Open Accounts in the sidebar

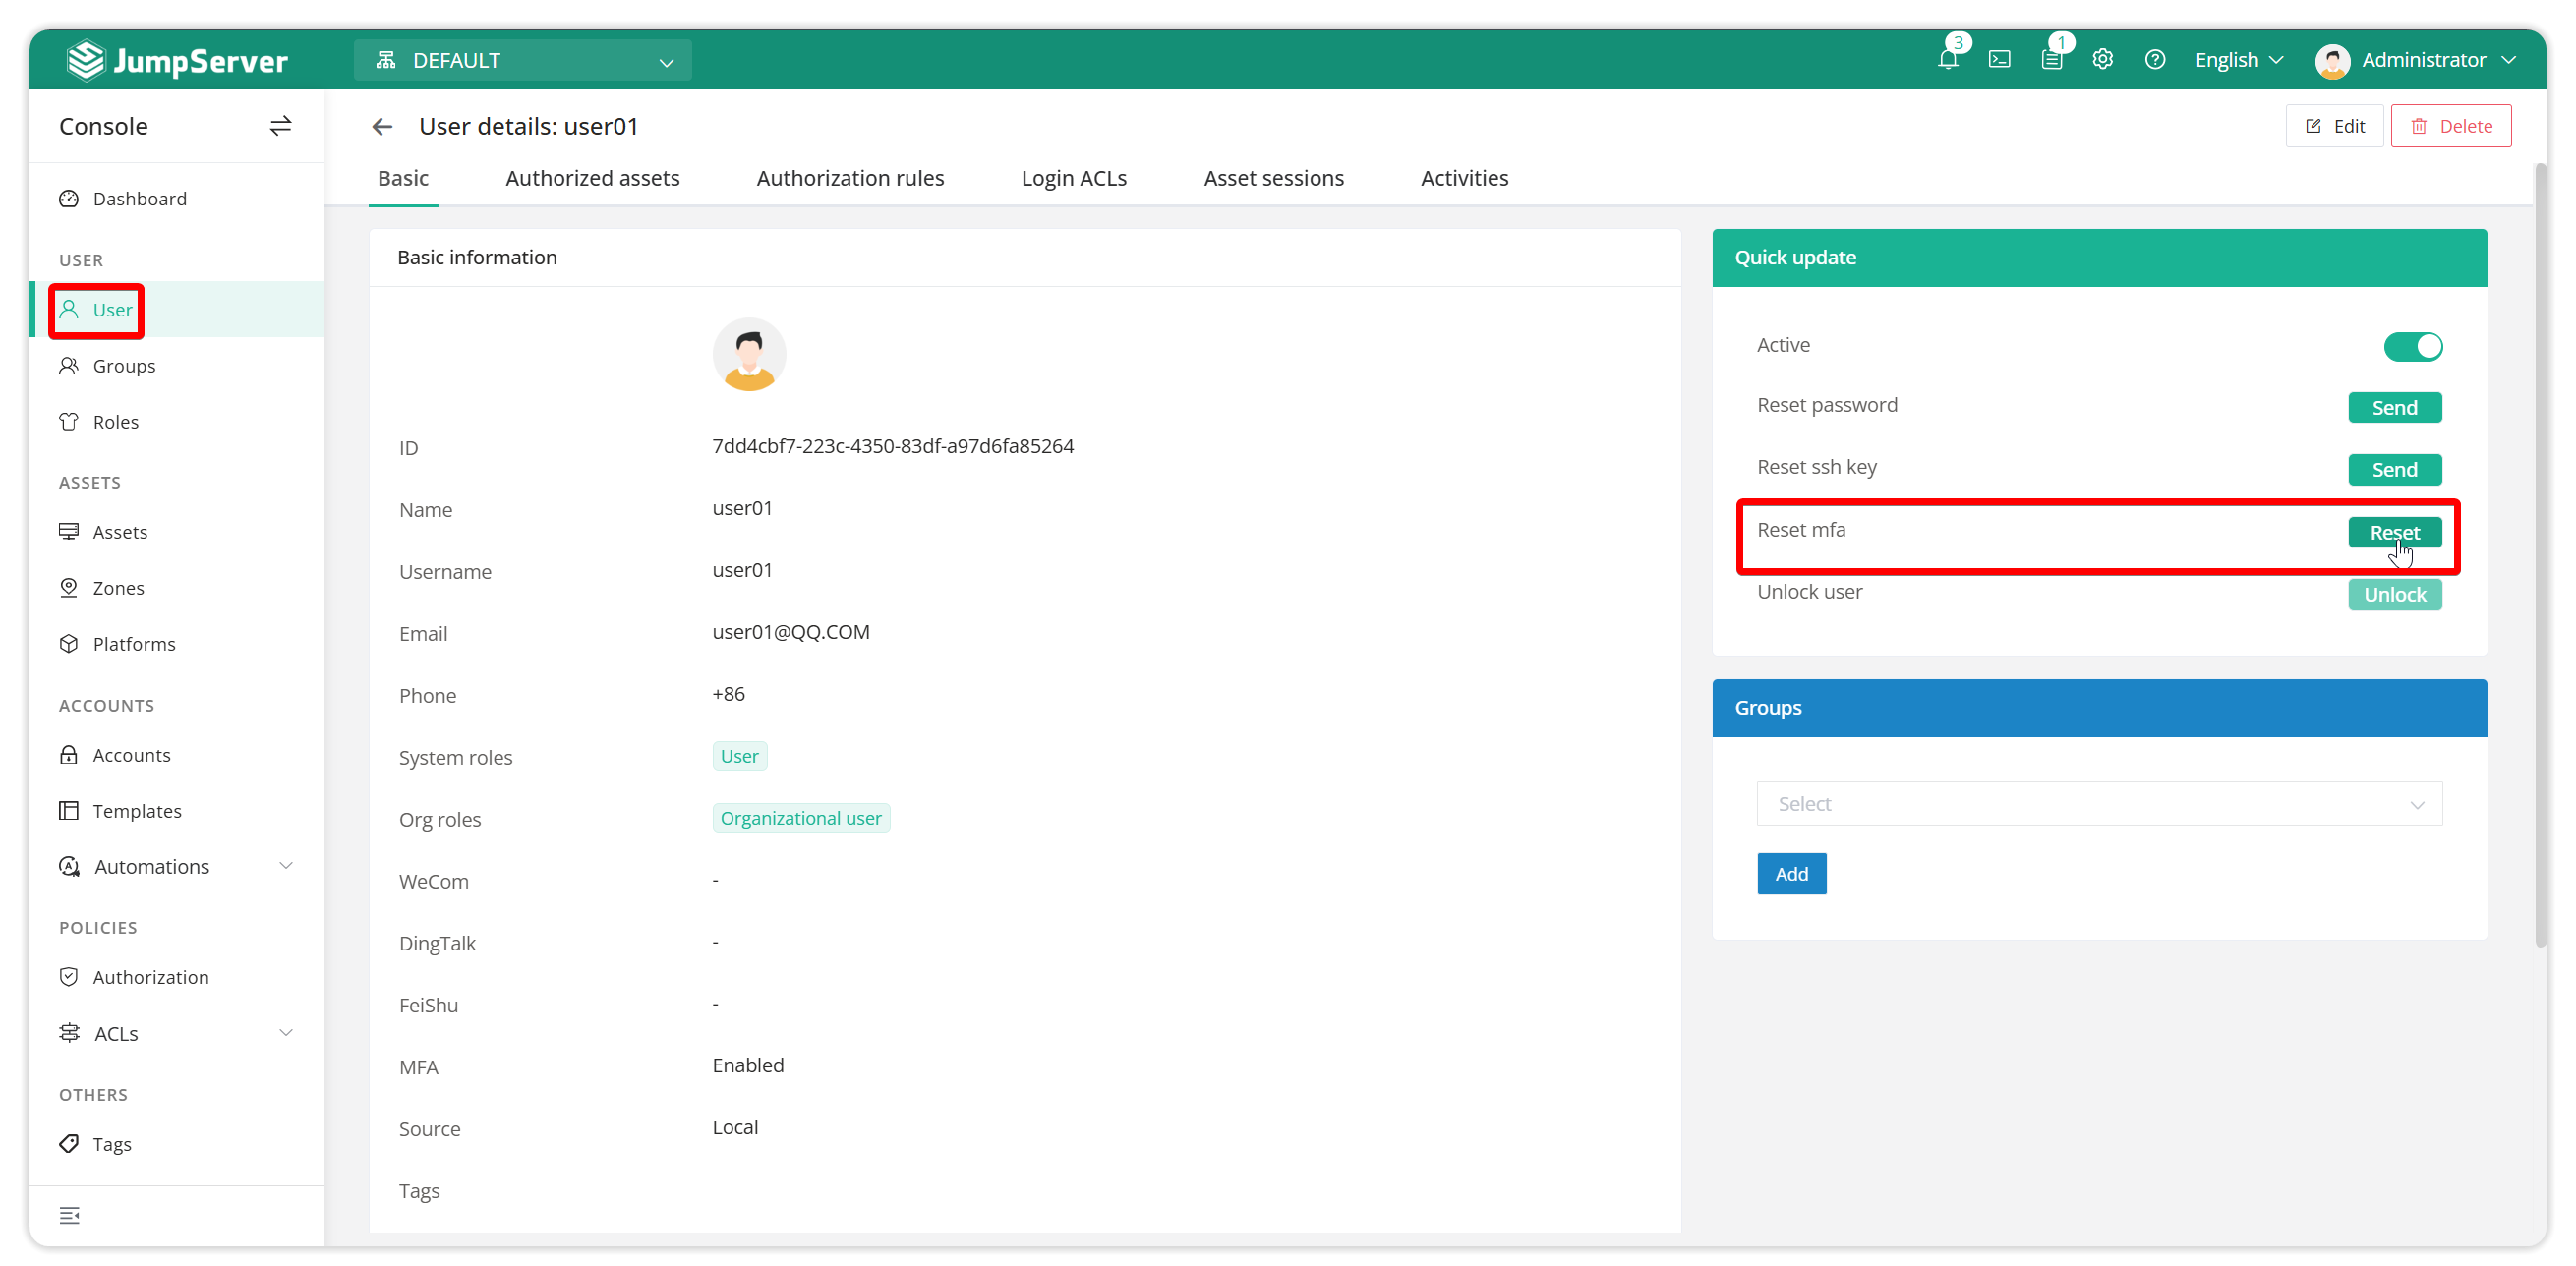(178, 755)
